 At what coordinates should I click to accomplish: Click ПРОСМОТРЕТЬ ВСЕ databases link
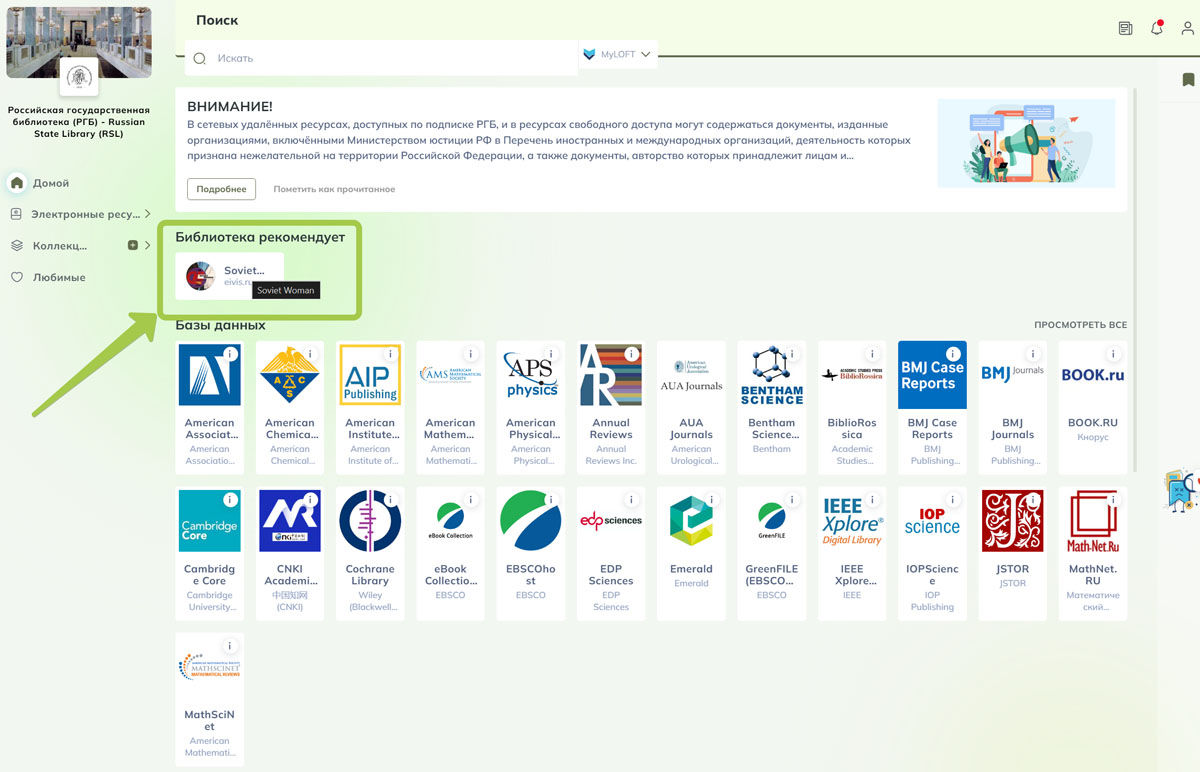click(x=1080, y=325)
